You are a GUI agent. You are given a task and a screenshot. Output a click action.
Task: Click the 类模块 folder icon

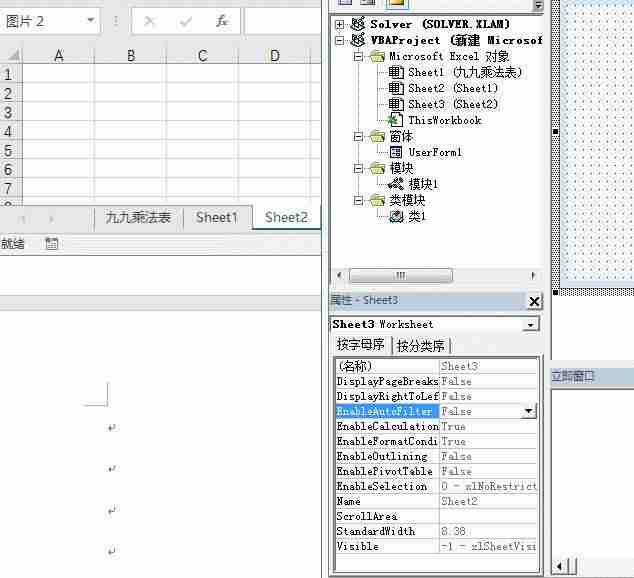click(377, 200)
